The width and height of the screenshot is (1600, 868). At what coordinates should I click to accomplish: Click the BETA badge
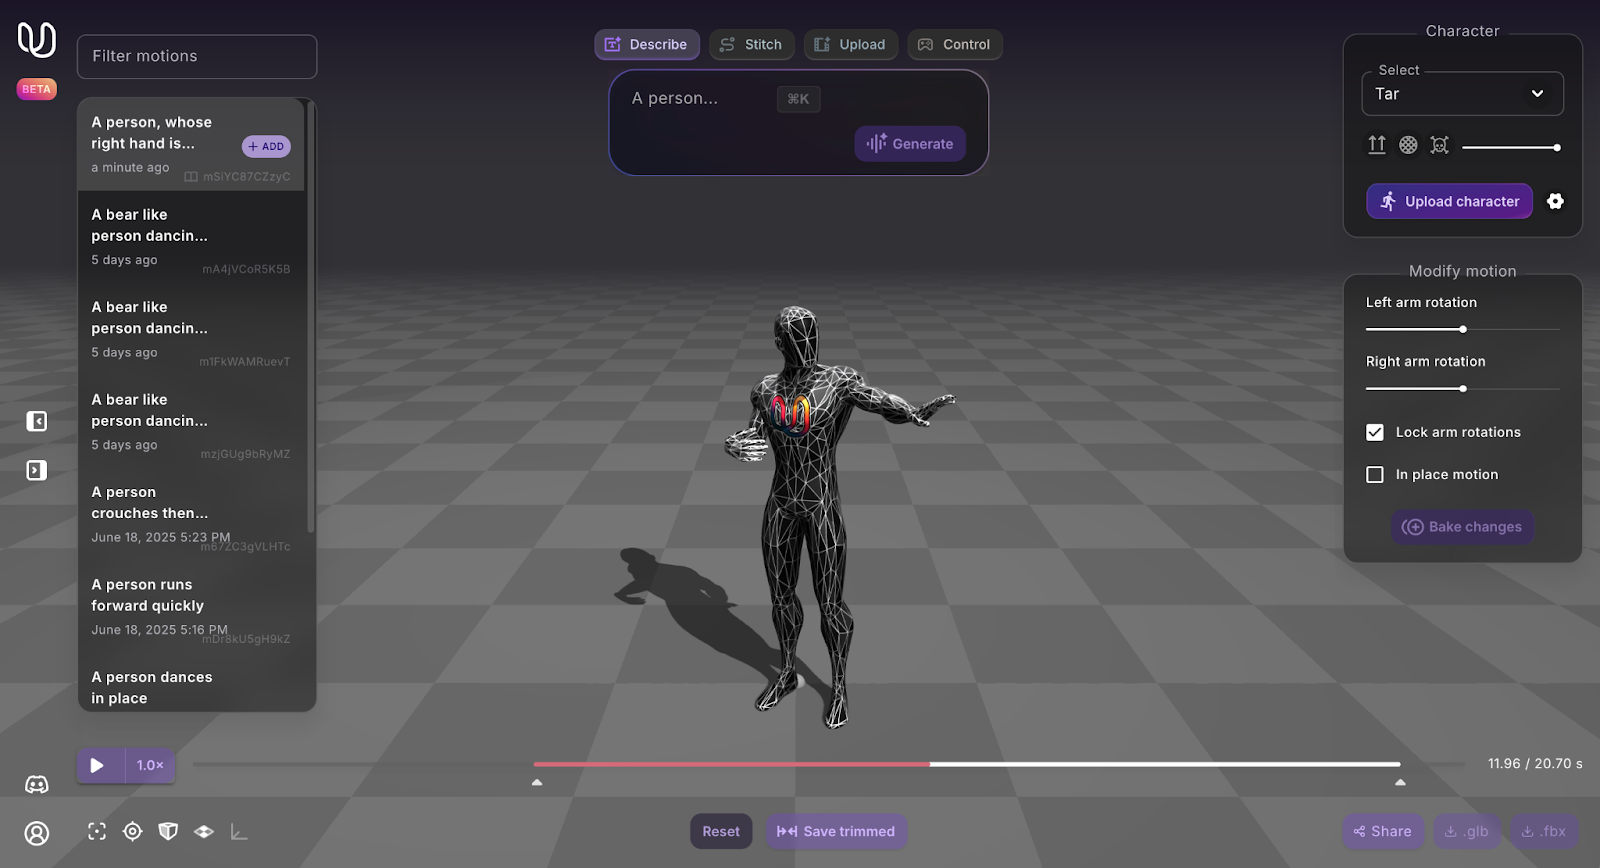tap(37, 89)
